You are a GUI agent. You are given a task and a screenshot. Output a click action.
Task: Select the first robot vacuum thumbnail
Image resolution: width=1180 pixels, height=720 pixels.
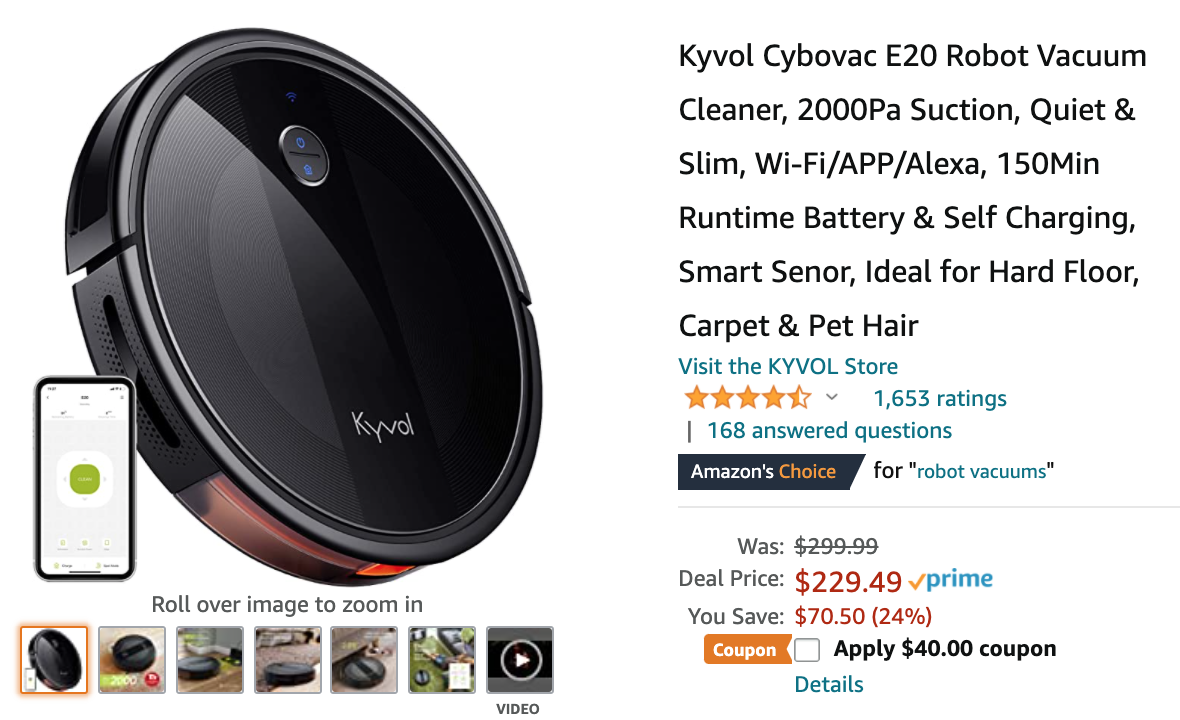[x=54, y=660]
